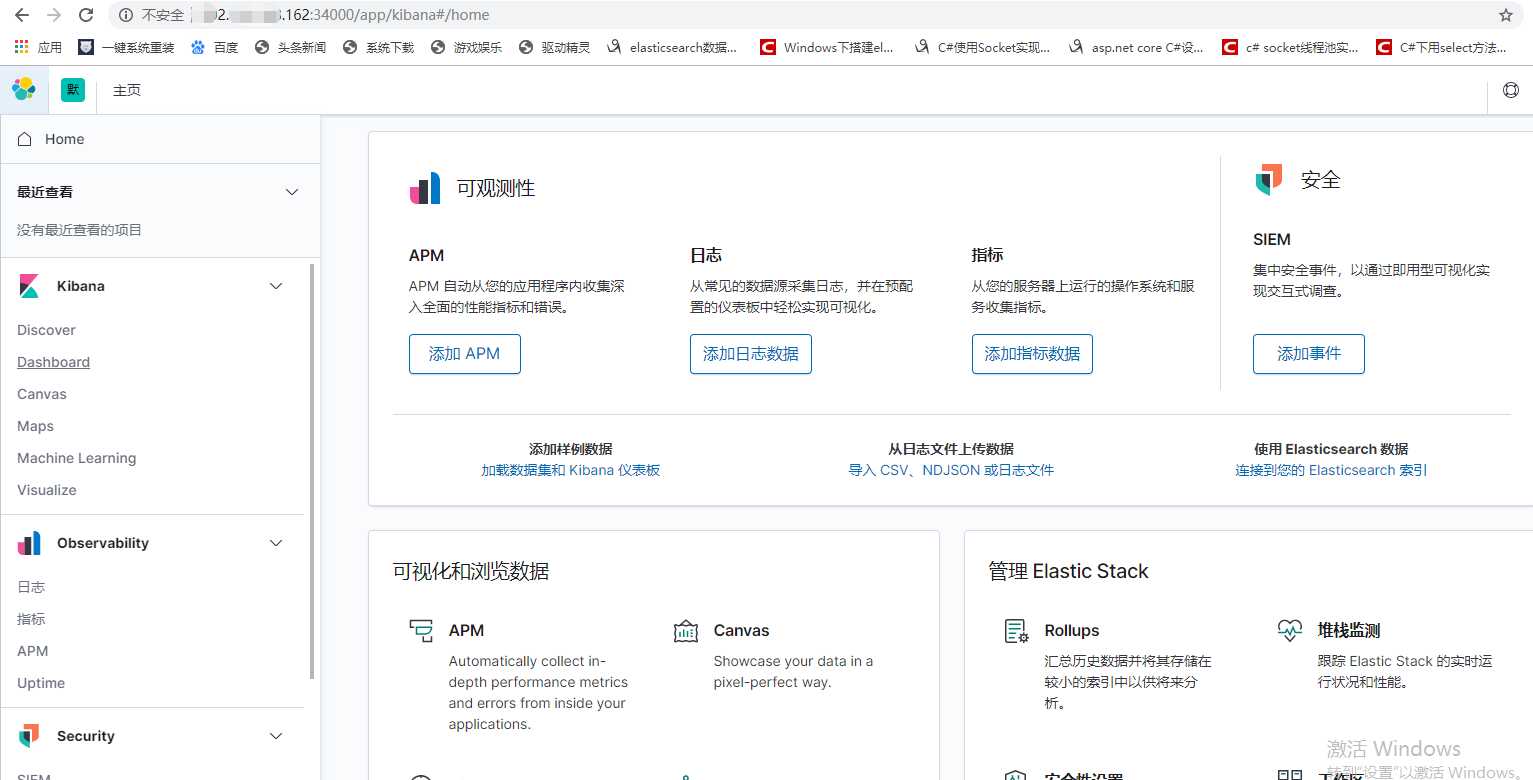The height and width of the screenshot is (780, 1533).
Task: Click the 安全 shield logo
Action: click(x=1269, y=180)
